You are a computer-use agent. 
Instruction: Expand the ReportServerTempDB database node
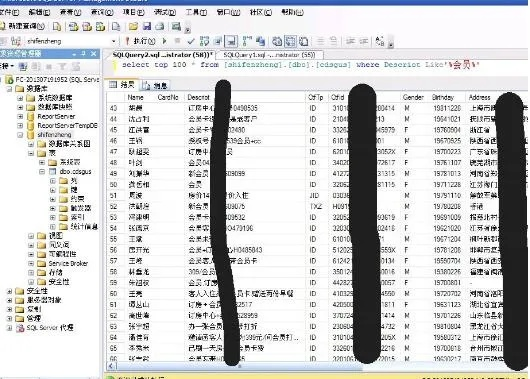[x=20, y=125]
